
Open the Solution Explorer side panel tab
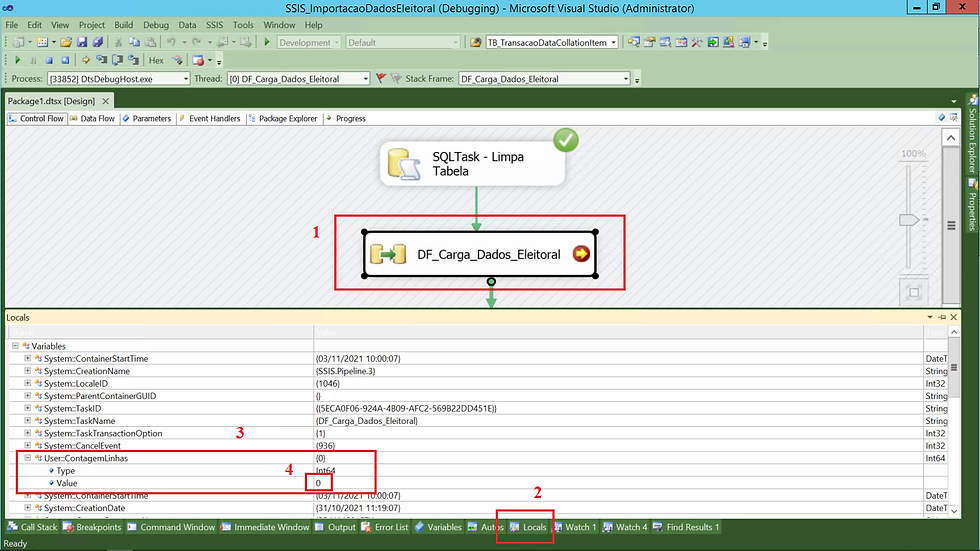pos(972,134)
